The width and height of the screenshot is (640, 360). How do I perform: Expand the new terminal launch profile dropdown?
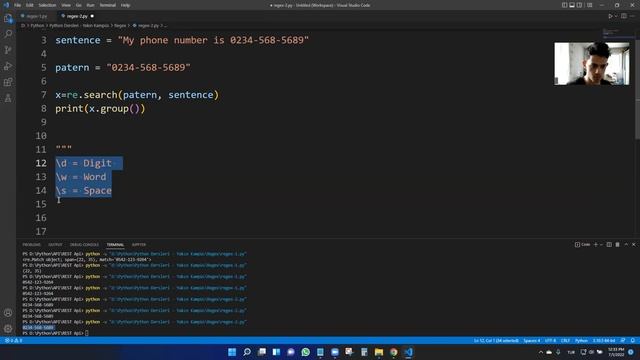(x=601, y=244)
